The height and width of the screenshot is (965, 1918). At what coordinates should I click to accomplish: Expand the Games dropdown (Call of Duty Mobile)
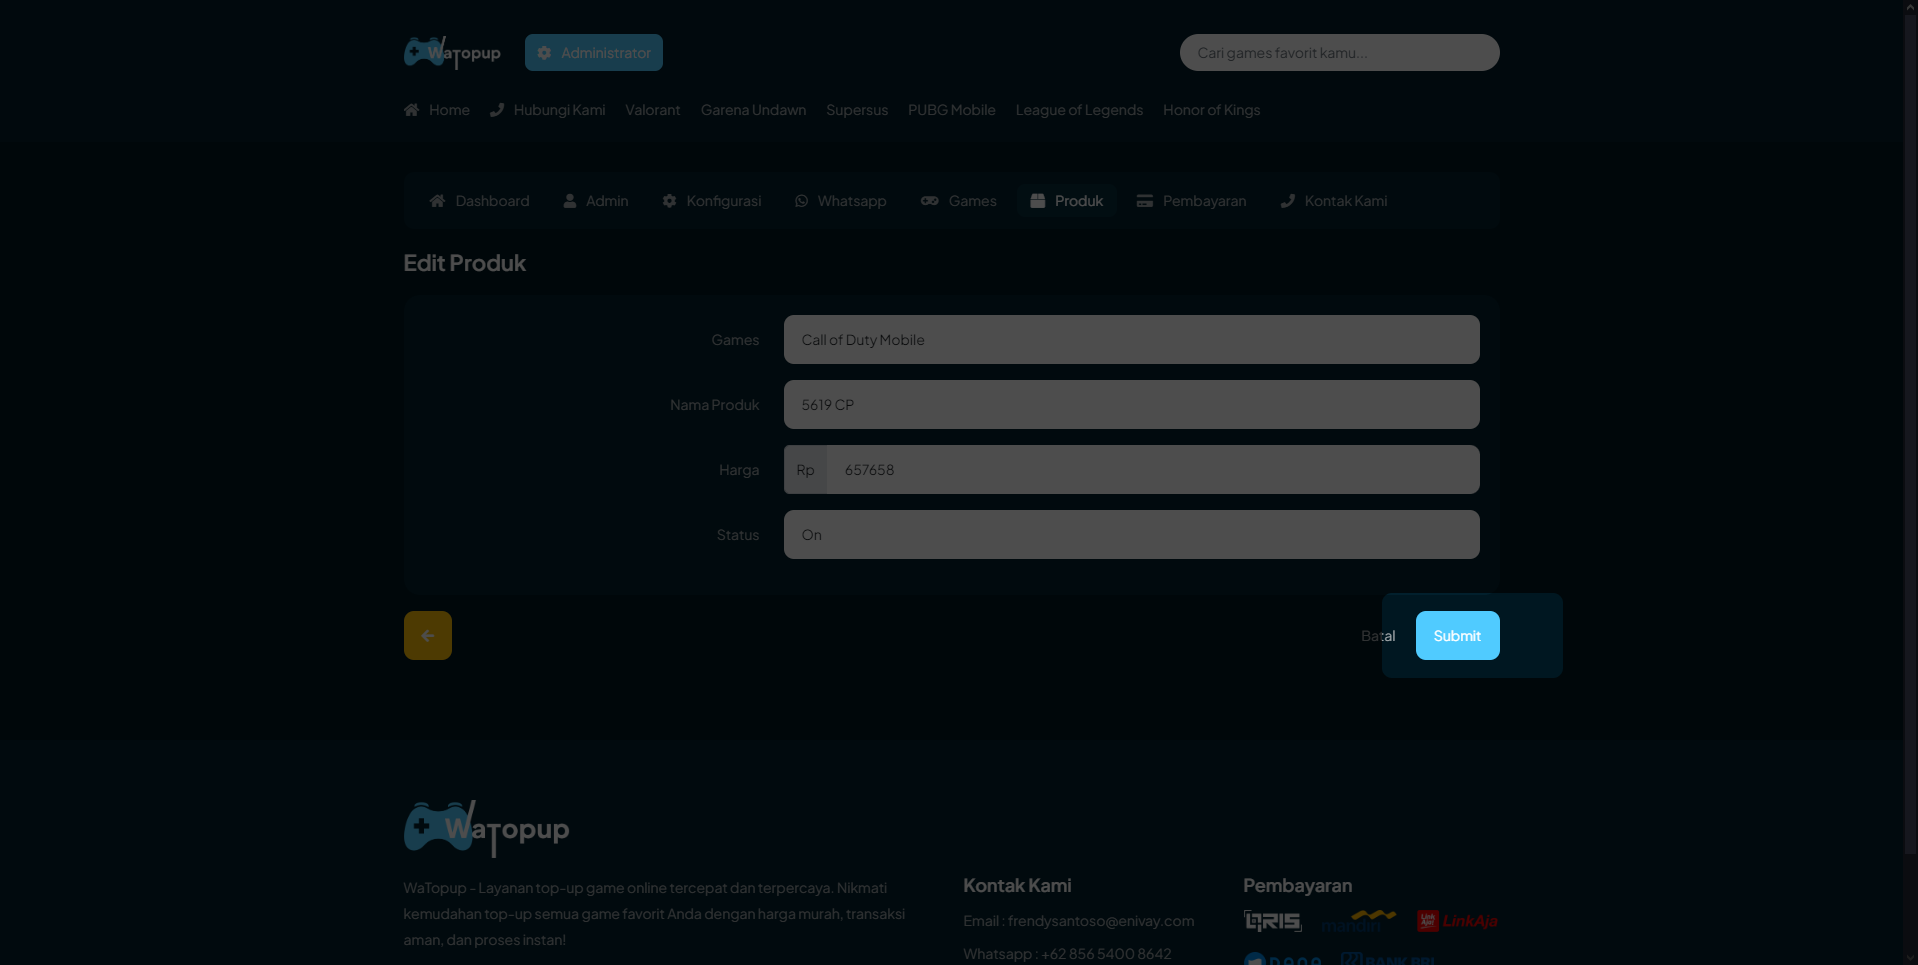point(1131,340)
